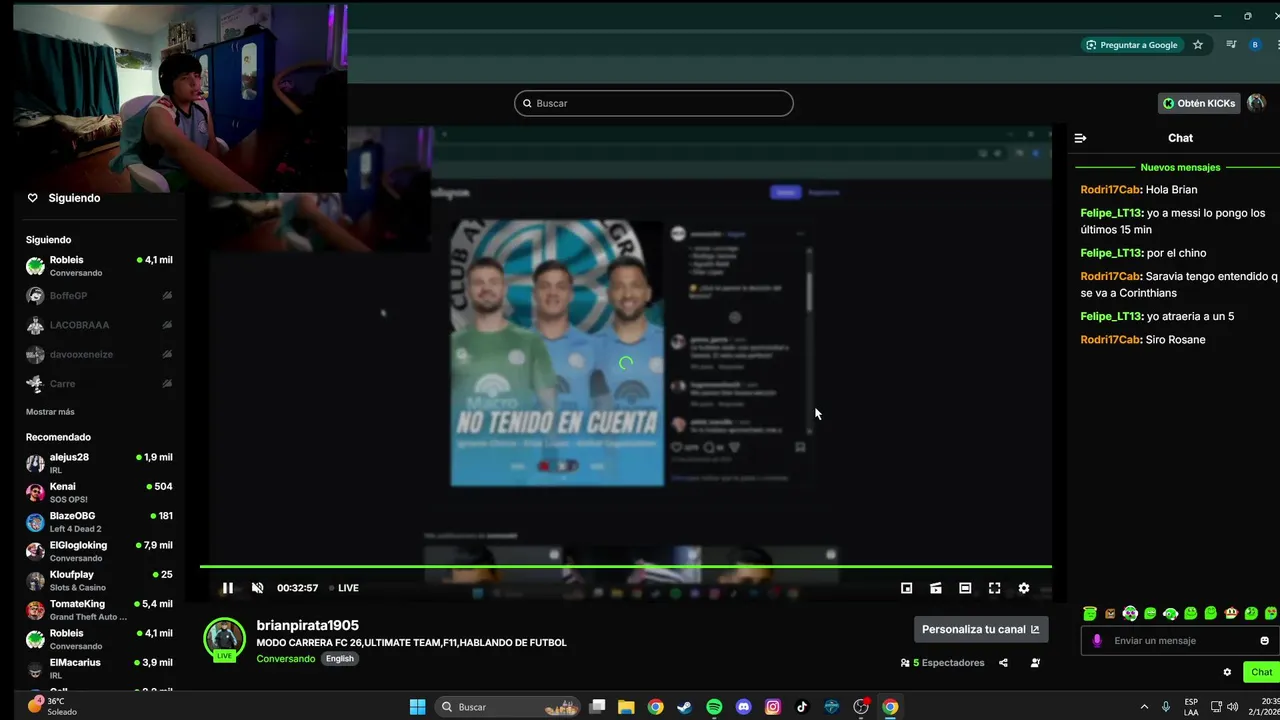
Task: Open offline BoffeGP channel
Action: pos(99,296)
